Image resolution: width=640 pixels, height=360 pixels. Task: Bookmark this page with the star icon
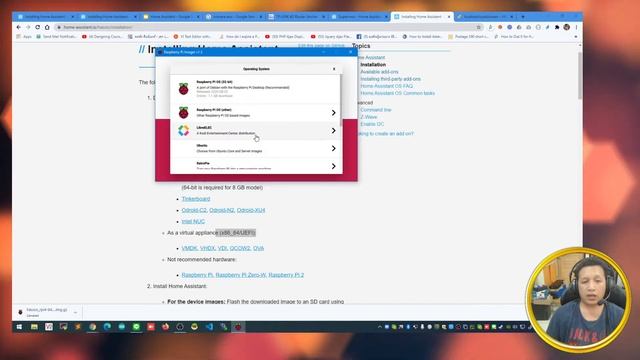tap(478, 27)
